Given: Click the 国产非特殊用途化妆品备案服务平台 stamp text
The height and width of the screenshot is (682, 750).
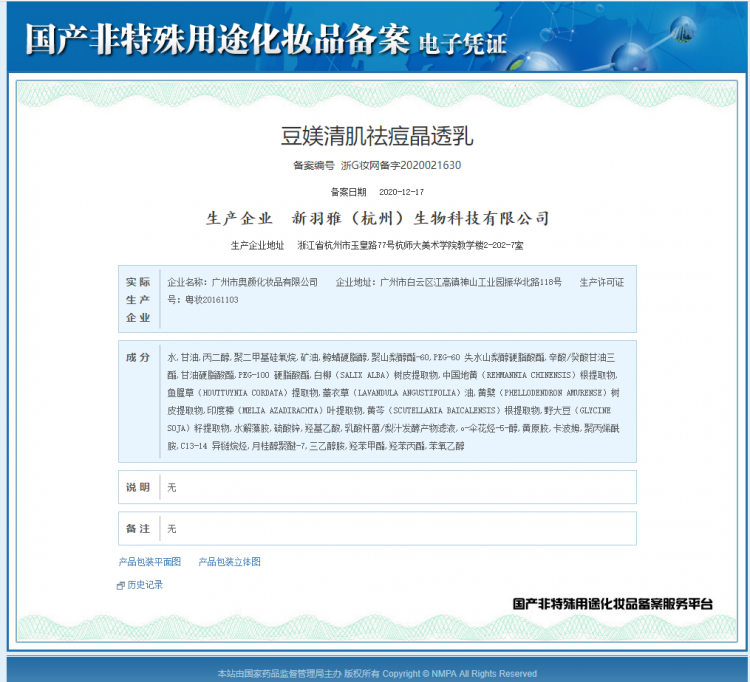Looking at the screenshot, I should [x=613, y=604].
